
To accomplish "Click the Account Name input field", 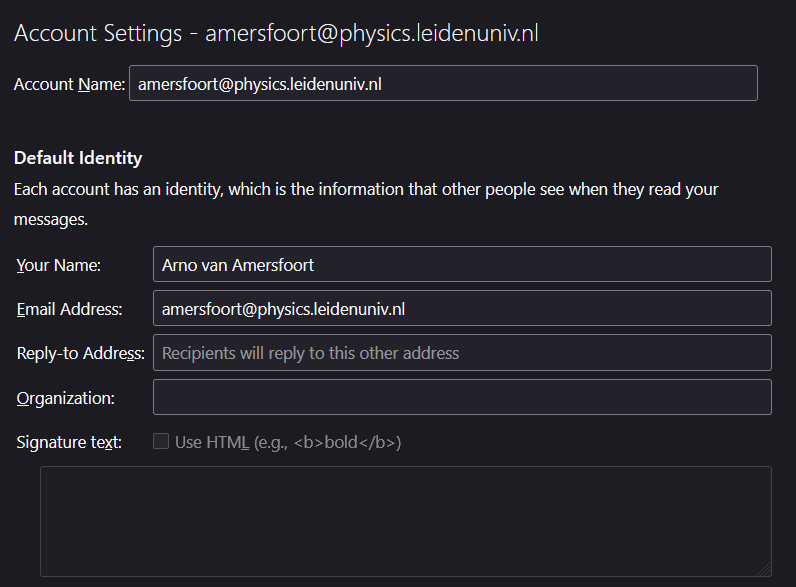I will click(x=442, y=84).
